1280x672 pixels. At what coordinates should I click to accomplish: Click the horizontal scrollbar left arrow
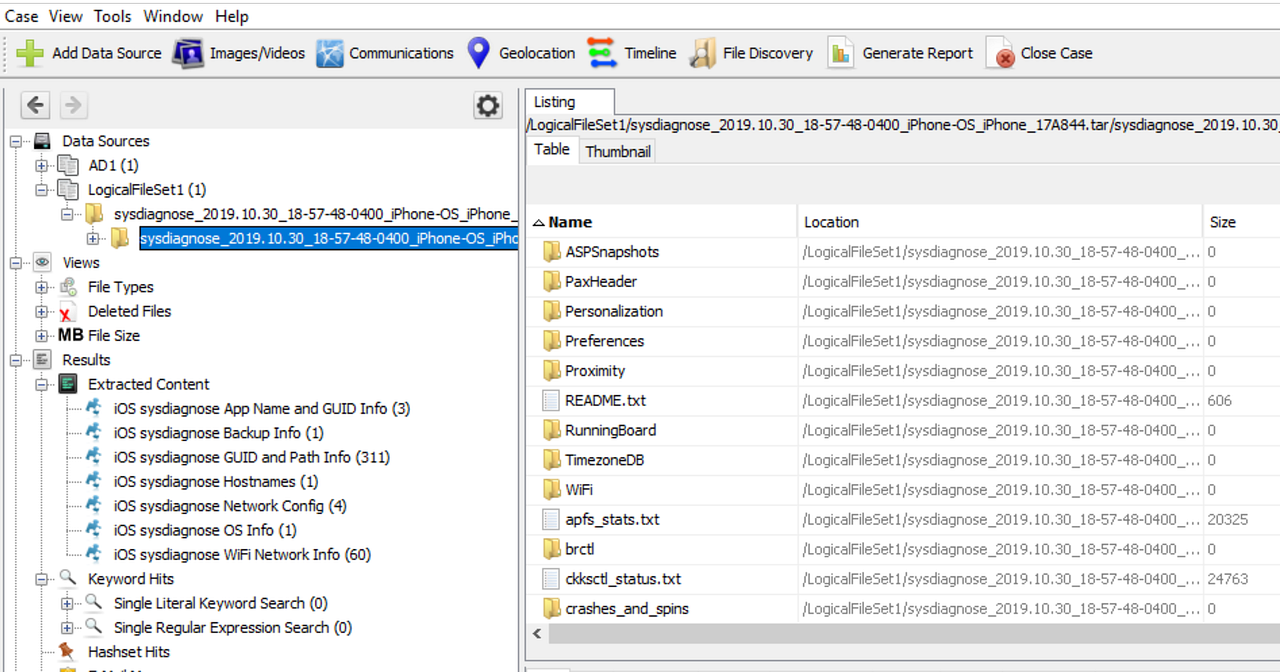point(538,634)
